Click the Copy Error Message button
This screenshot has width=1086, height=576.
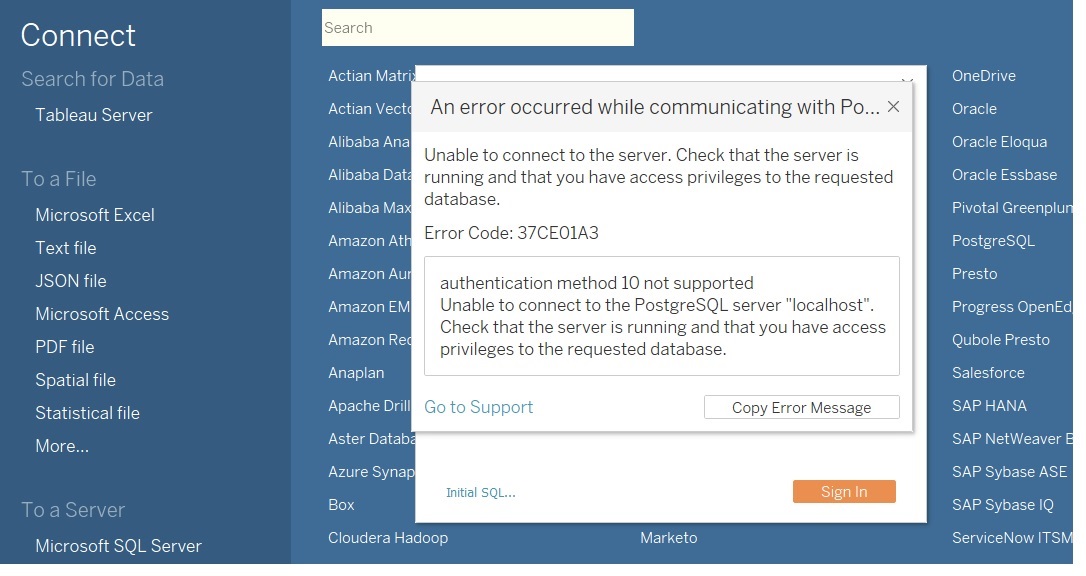click(801, 407)
